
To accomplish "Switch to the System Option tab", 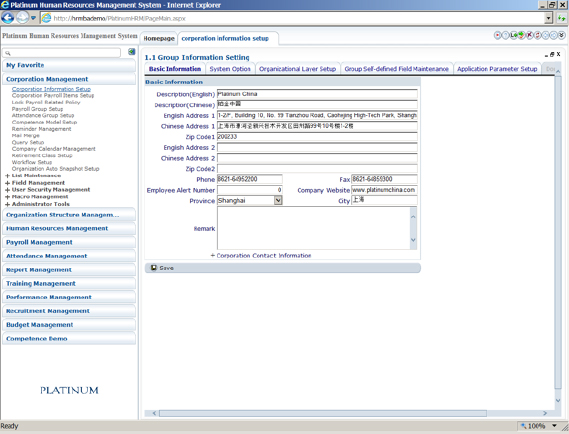I will (230, 69).
